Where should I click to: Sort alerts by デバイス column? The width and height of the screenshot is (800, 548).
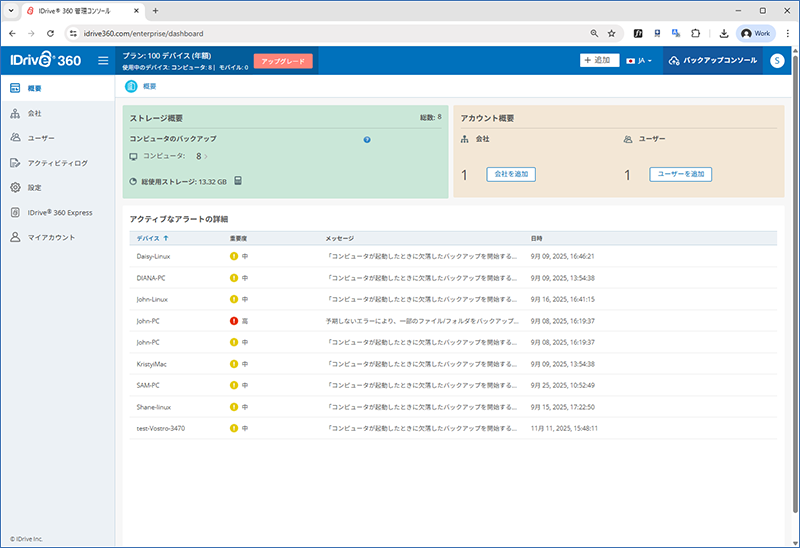pos(152,238)
